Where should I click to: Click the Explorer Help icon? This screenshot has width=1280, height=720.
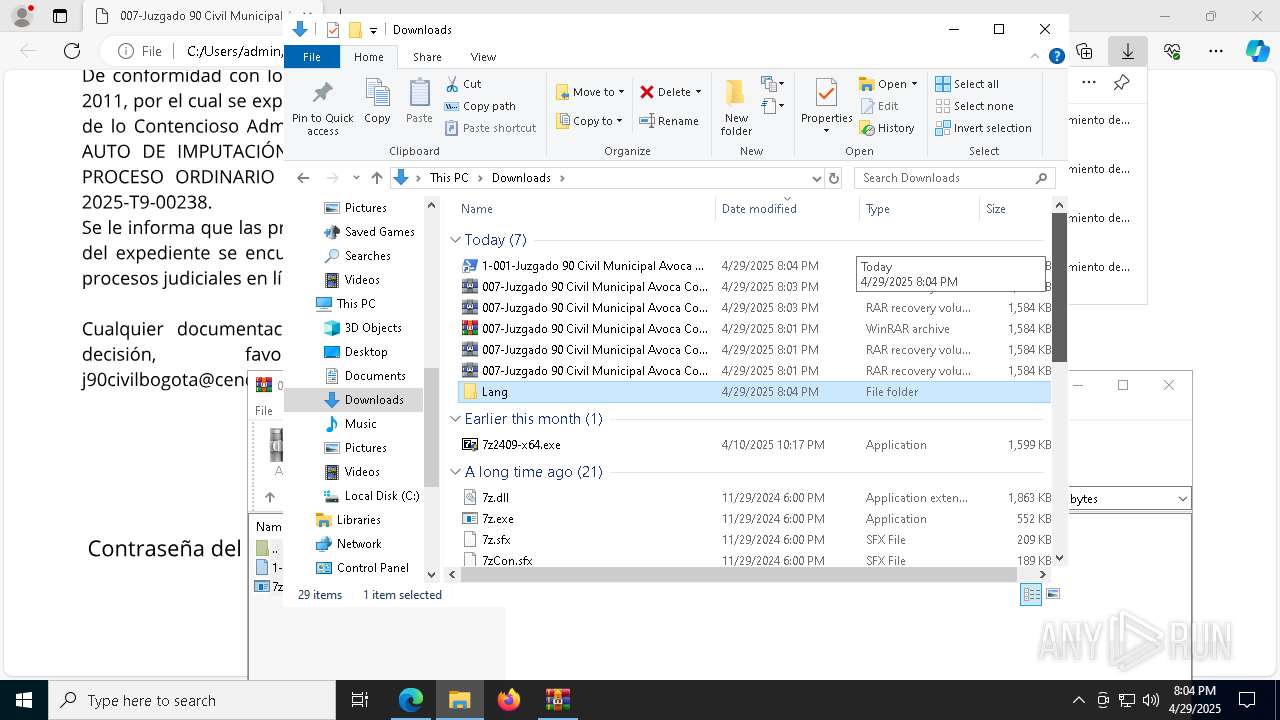[x=1056, y=56]
